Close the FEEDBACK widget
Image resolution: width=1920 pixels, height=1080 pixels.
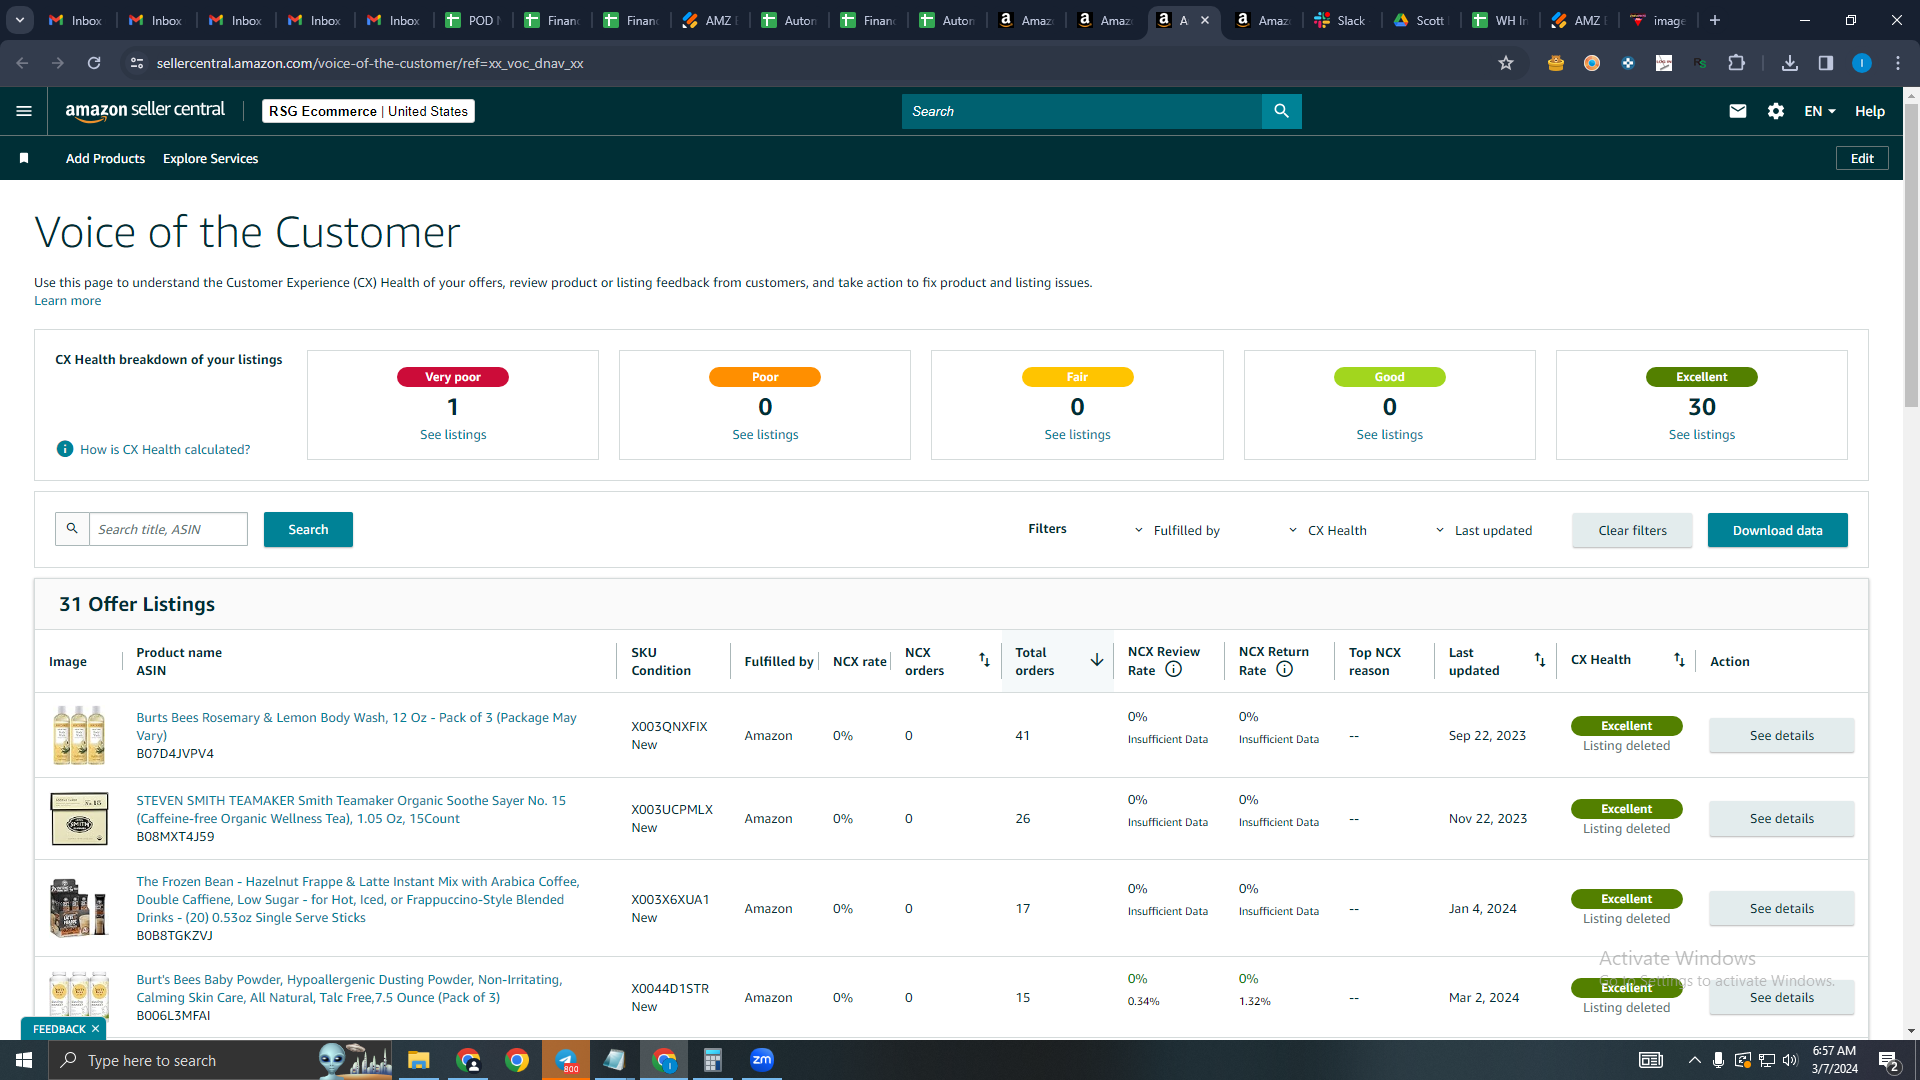coord(95,1028)
